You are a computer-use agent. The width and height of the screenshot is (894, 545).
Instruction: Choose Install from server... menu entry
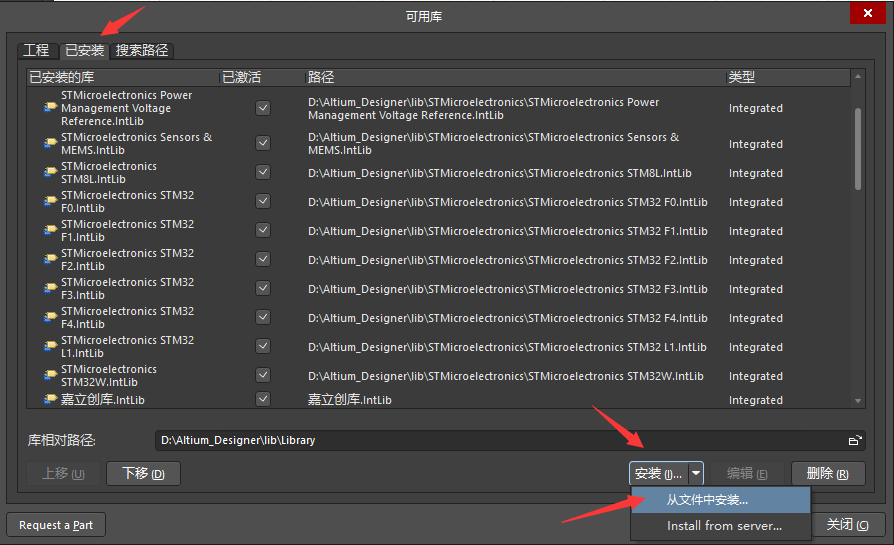pos(721,526)
